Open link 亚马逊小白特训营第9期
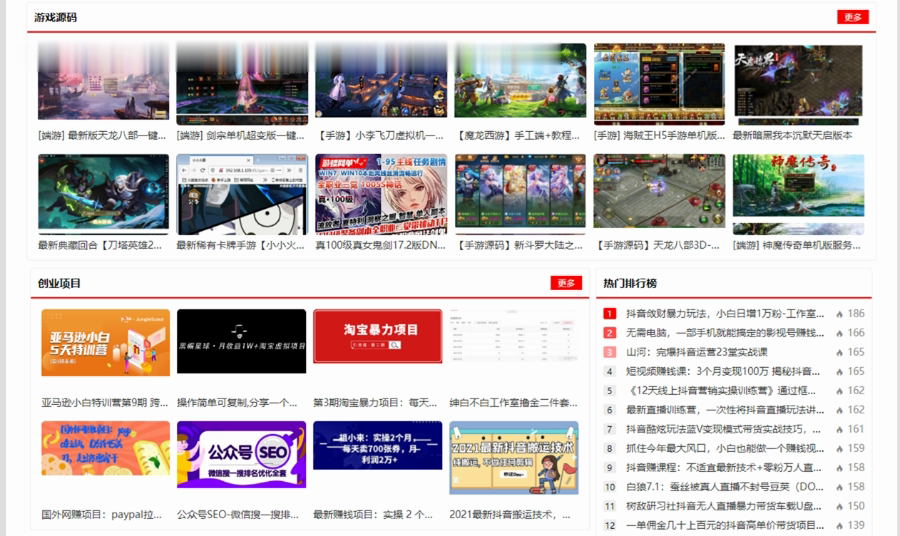 tap(104, 403)
